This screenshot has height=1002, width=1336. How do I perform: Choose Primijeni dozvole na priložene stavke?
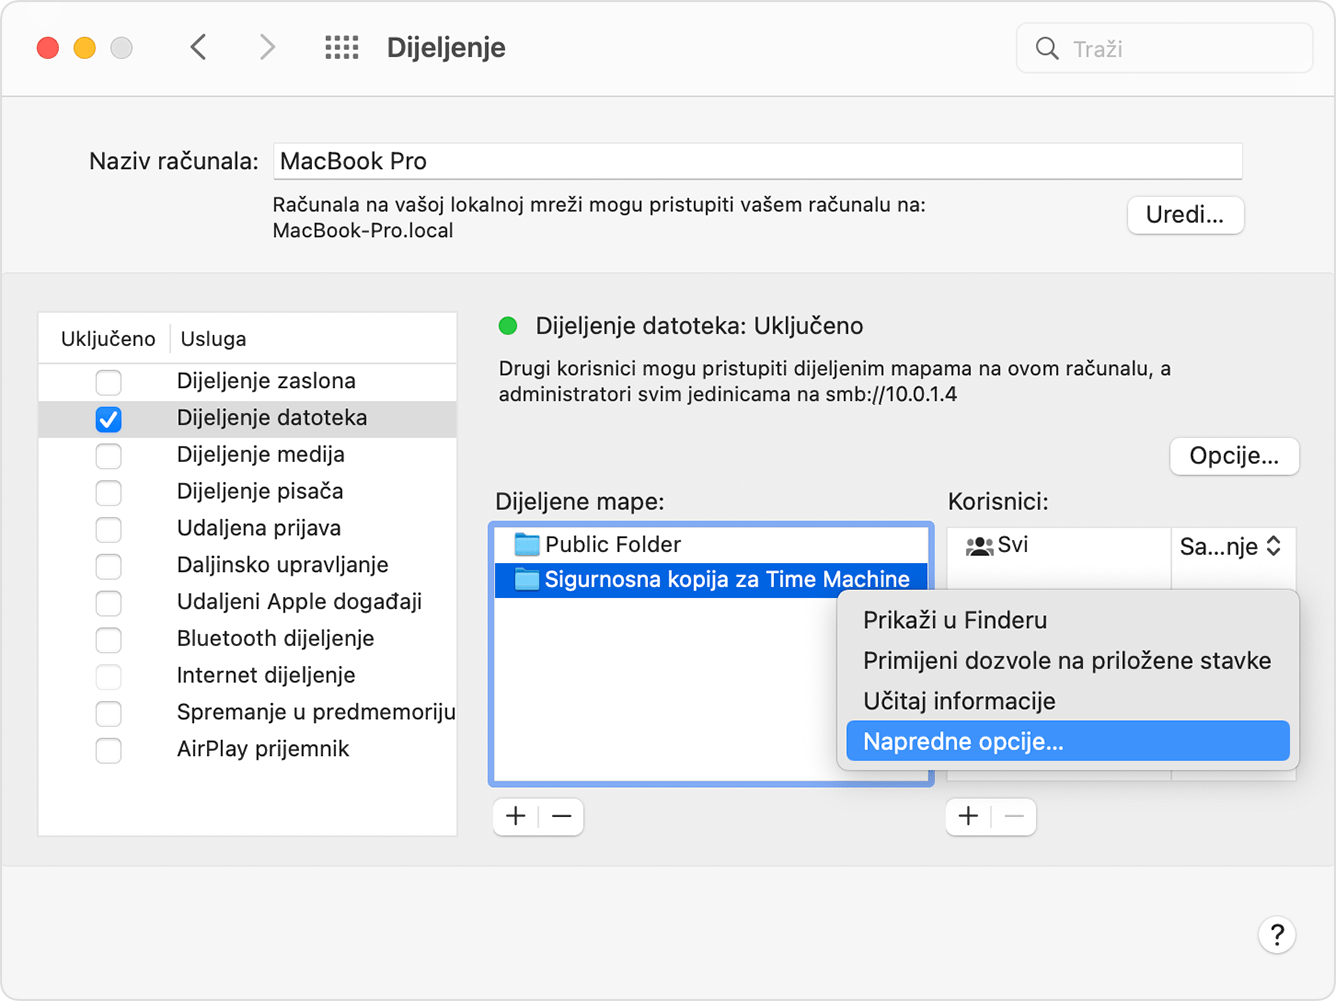pyautogui.click(x=1068, y=660)
